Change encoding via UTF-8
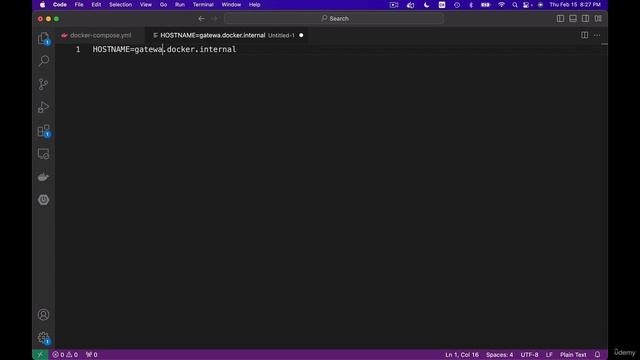 click(x=529, y=355)
